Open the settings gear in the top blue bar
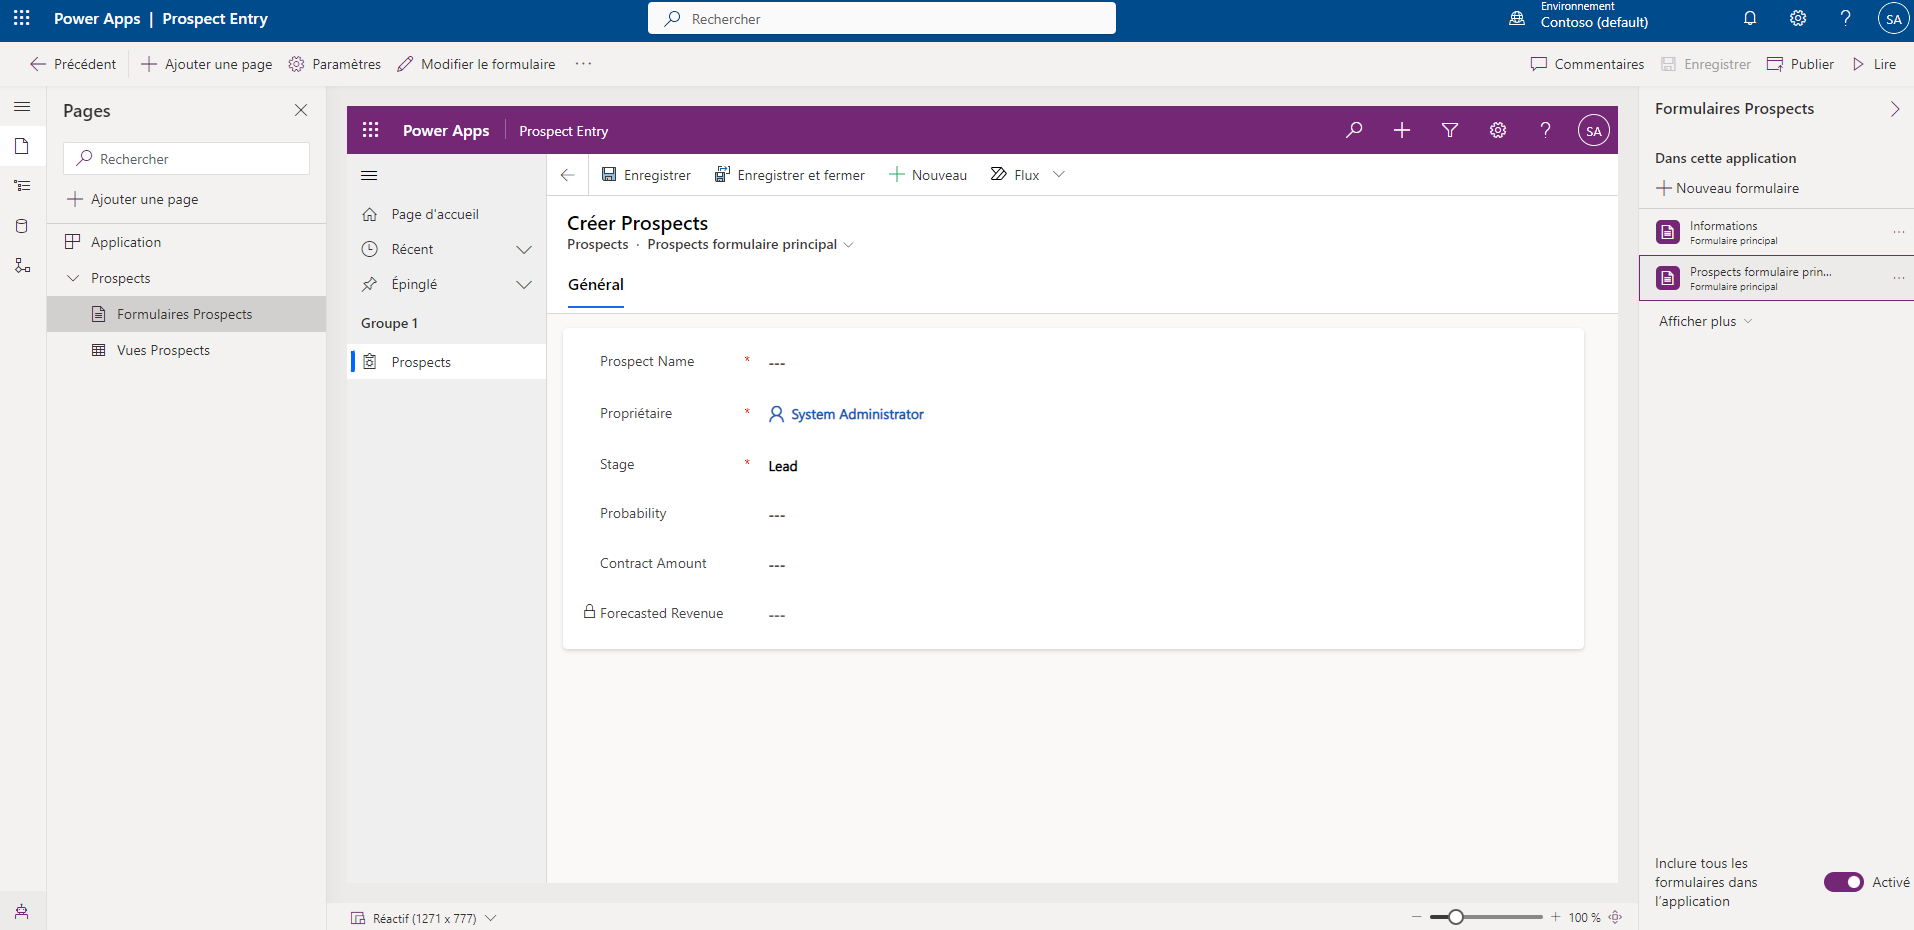 [x=1798, y=18]
